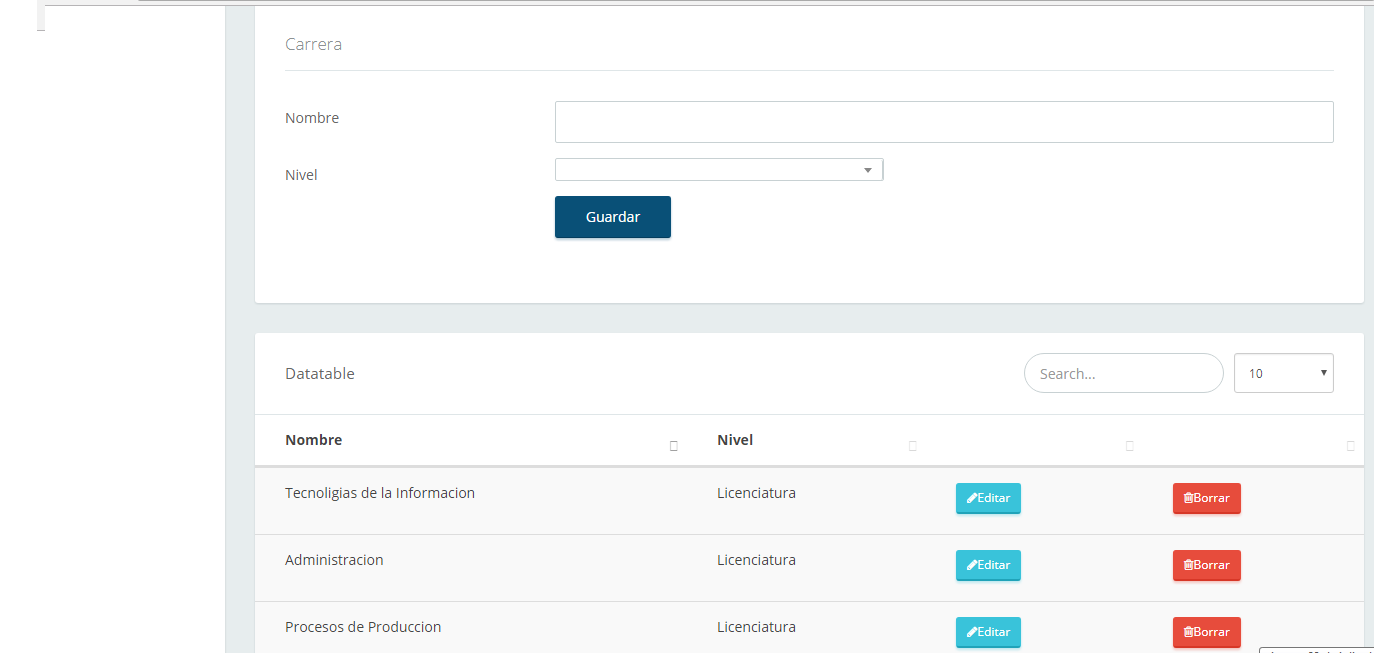Screen dimensions: 1378x653
Task: Delete the Procesos de Produccion row
Action: [x=1206, y=632]
